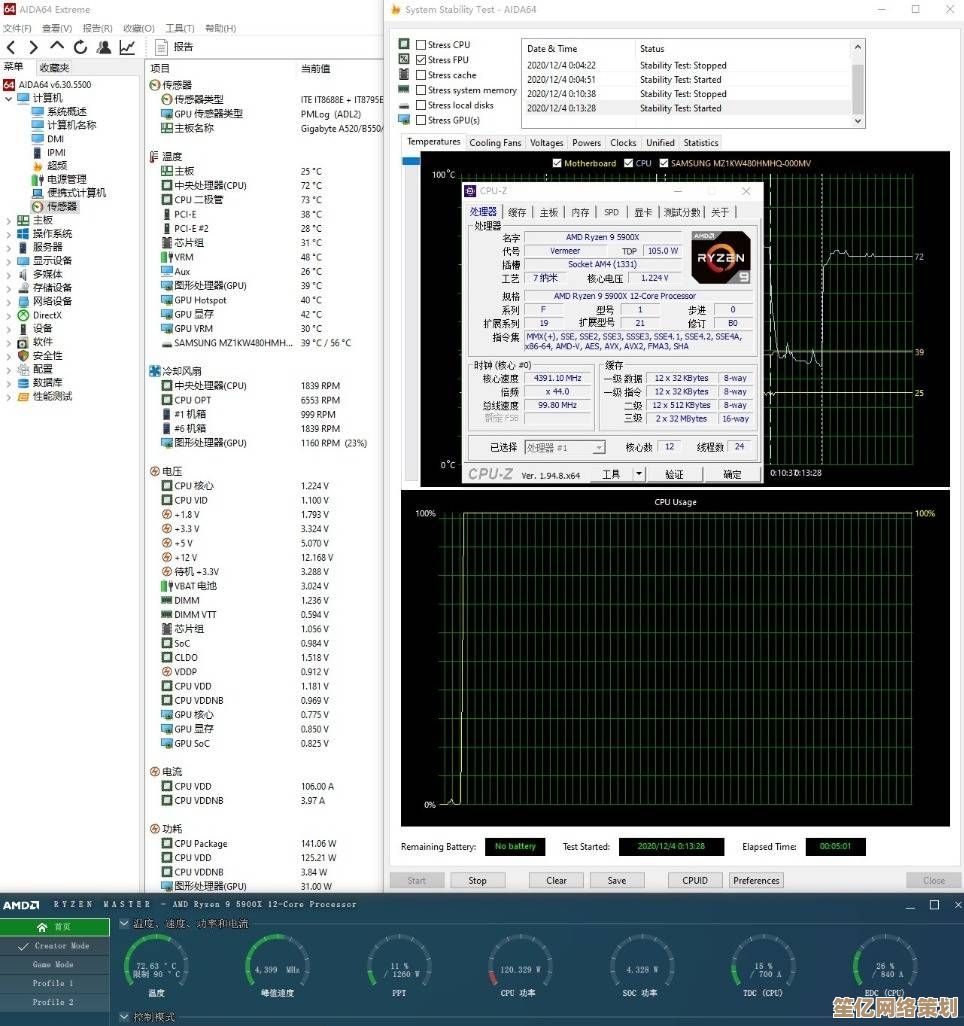Click the 功耗 power section icon
Screen dimensions: 964x1026
pos(154,828)
